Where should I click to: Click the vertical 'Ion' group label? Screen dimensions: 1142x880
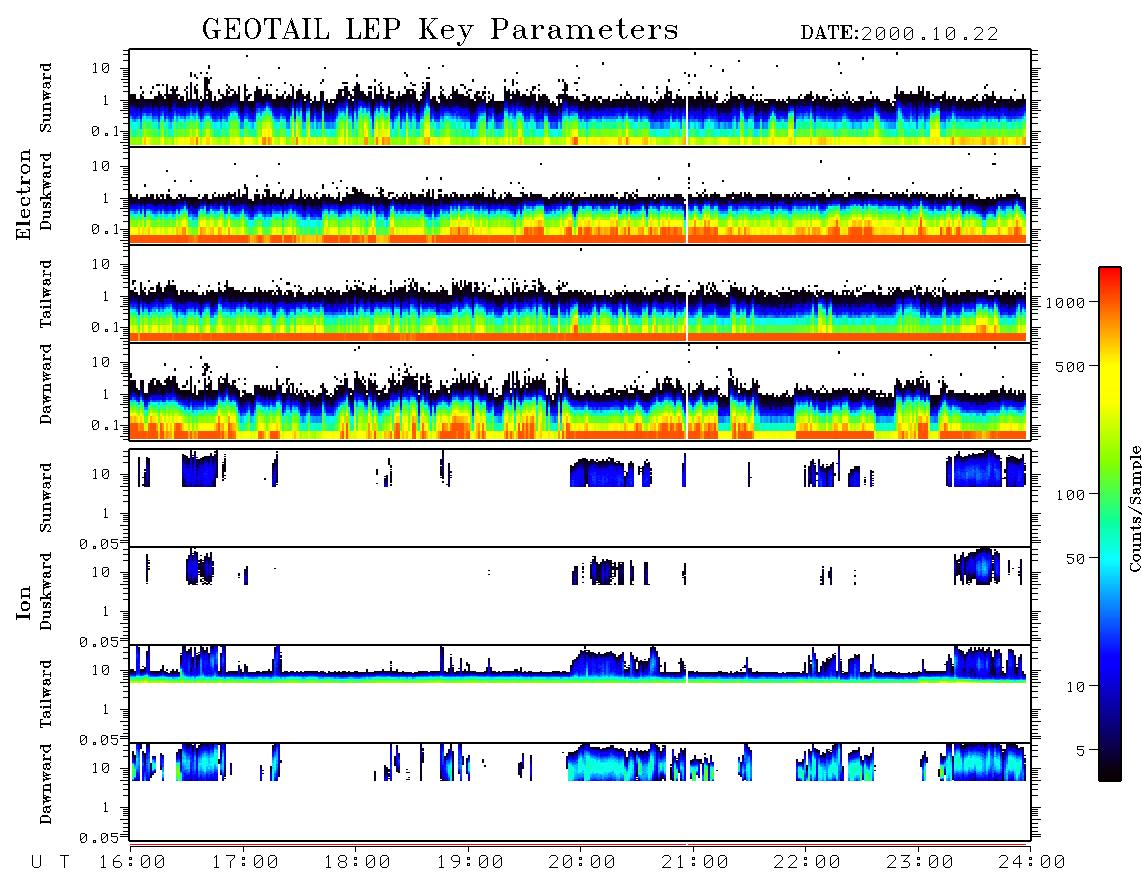[24, 602]
